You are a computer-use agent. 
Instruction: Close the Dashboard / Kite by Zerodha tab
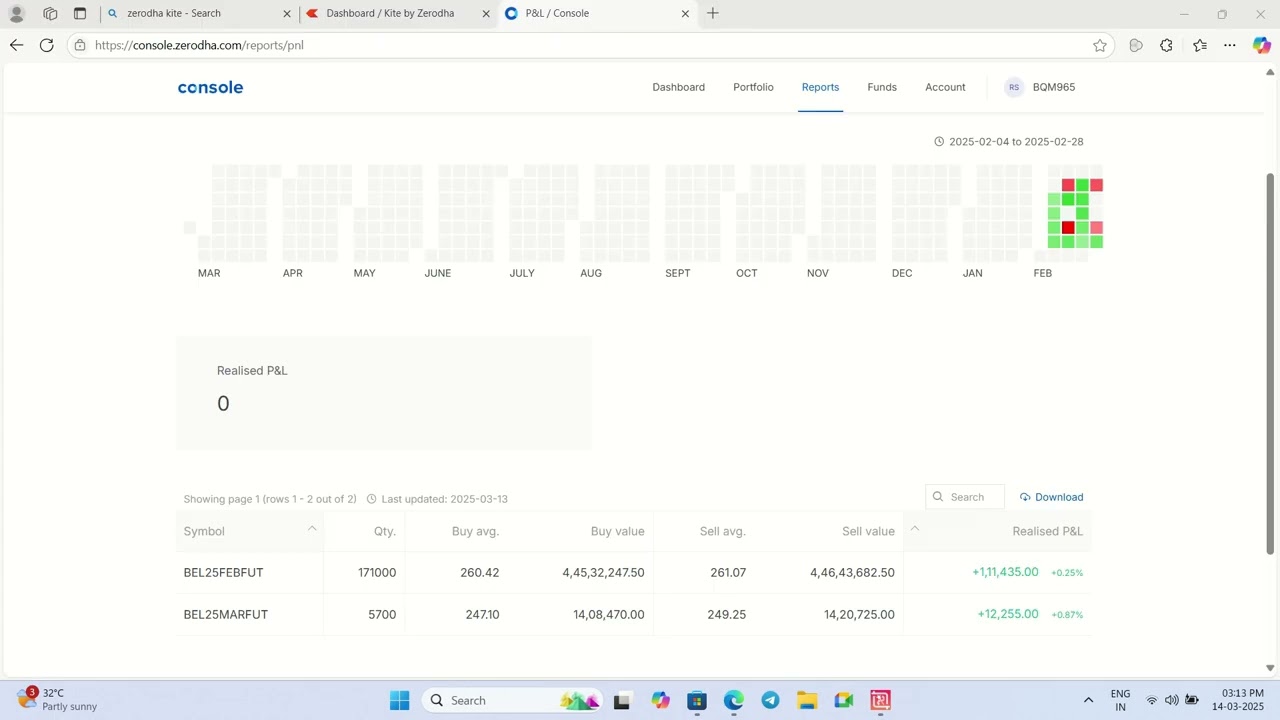click(x=486, y=14)
